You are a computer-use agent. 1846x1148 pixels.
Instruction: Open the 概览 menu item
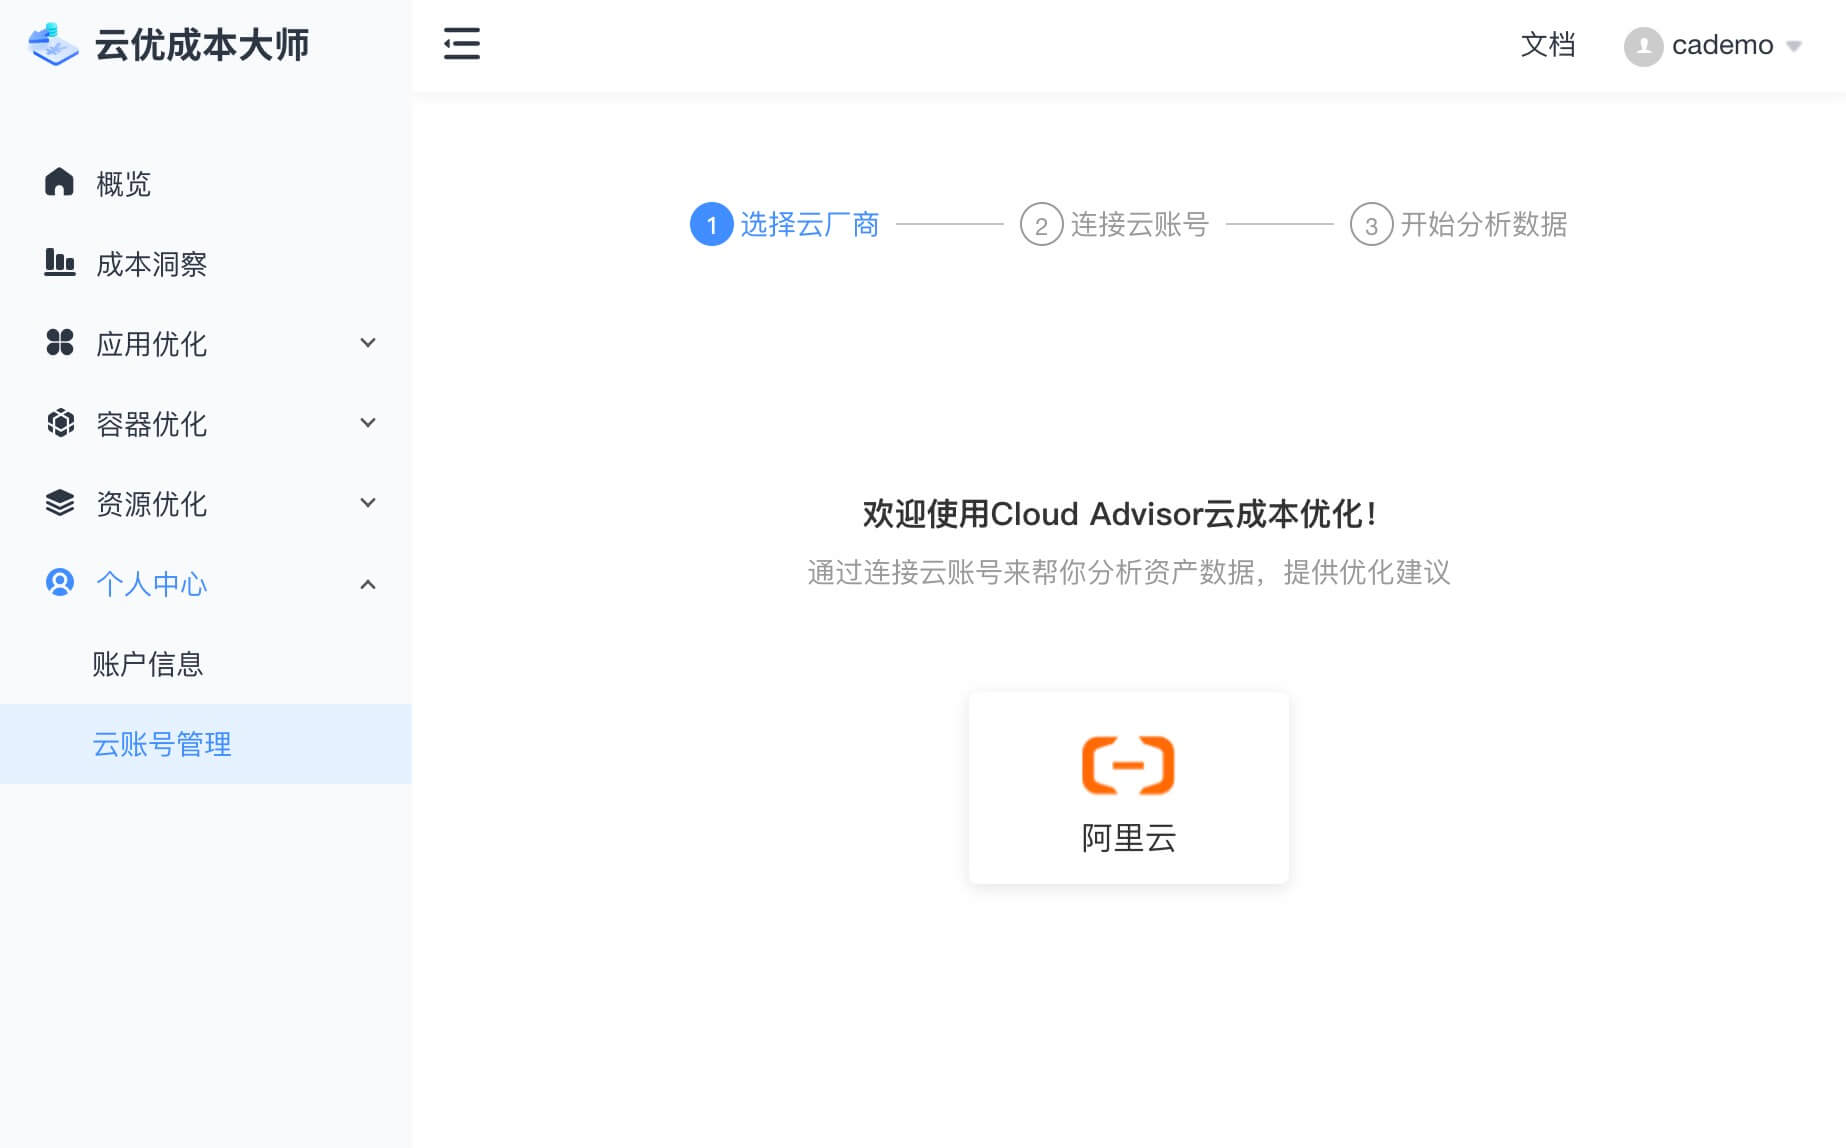coord(206,183)
